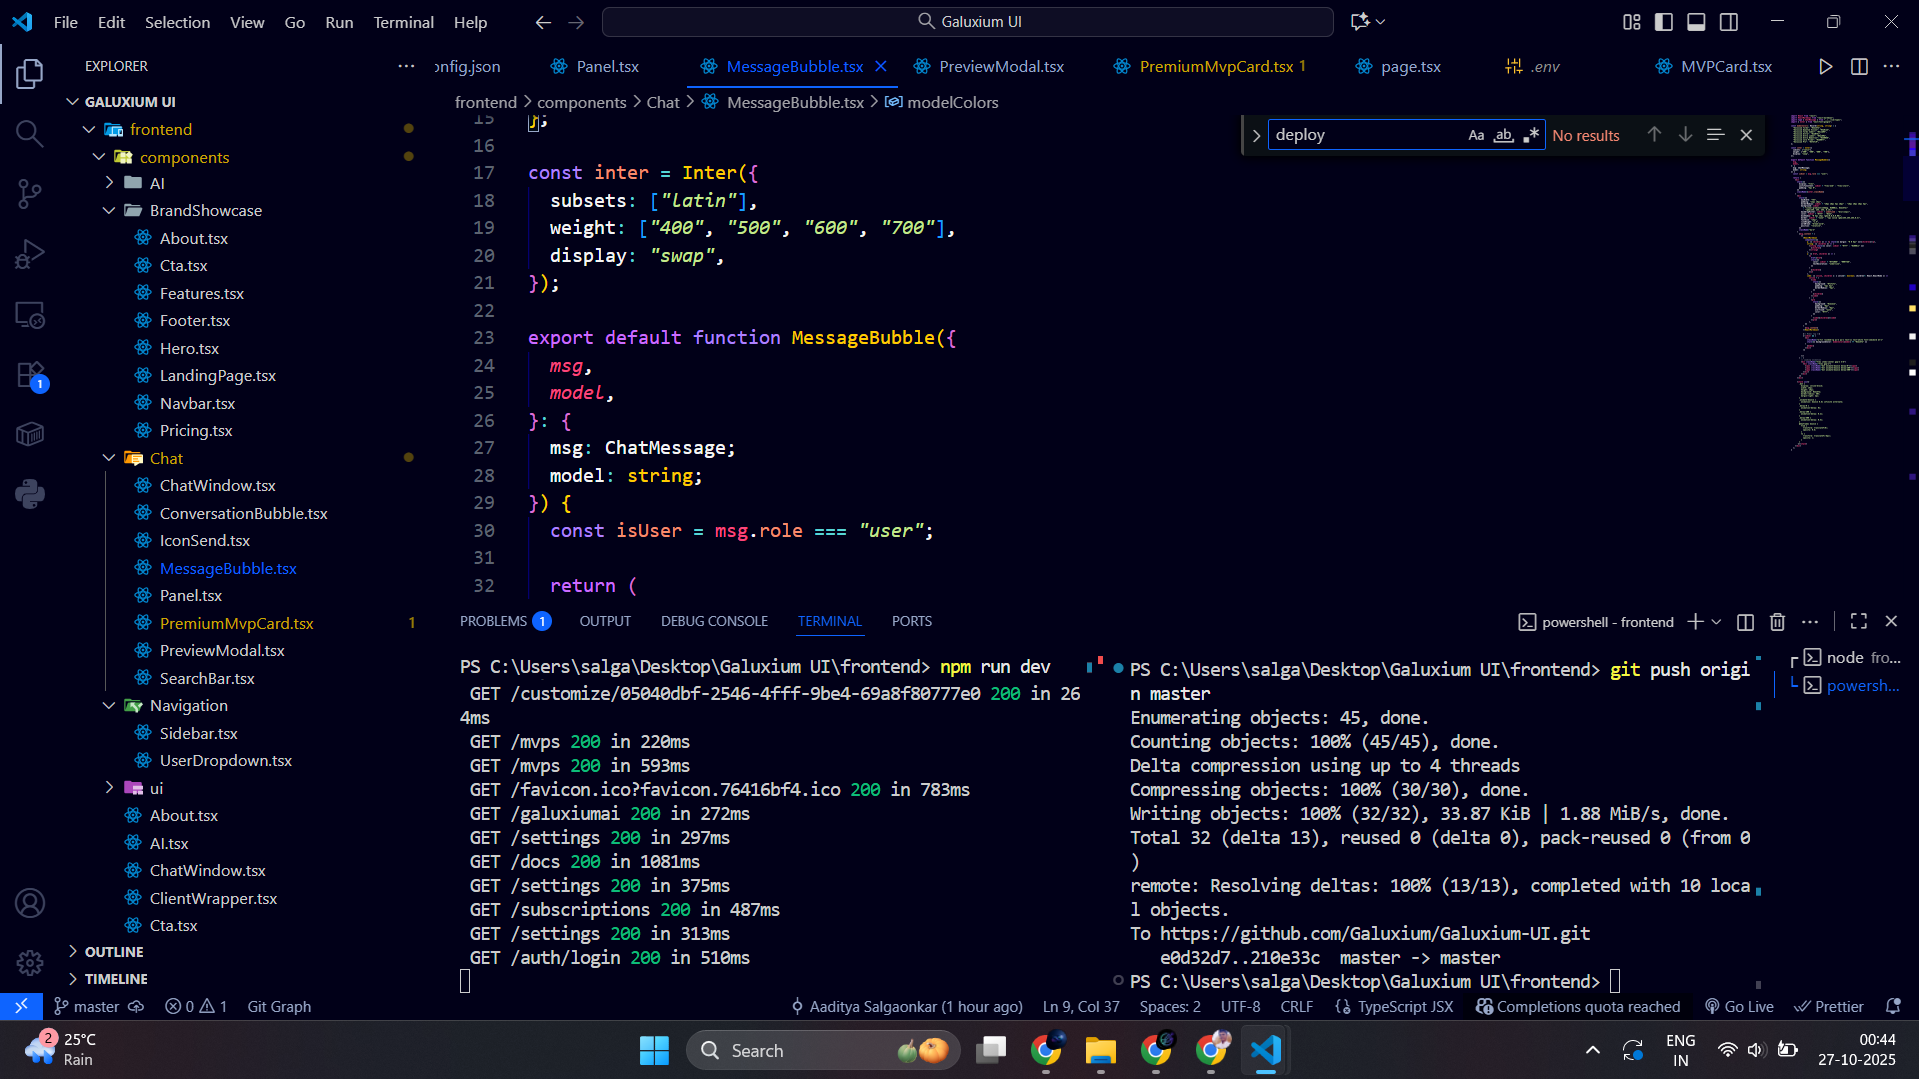Click Git Graph in status bar
The height and width of the screenshot is (1079, 1919).
279,1006
